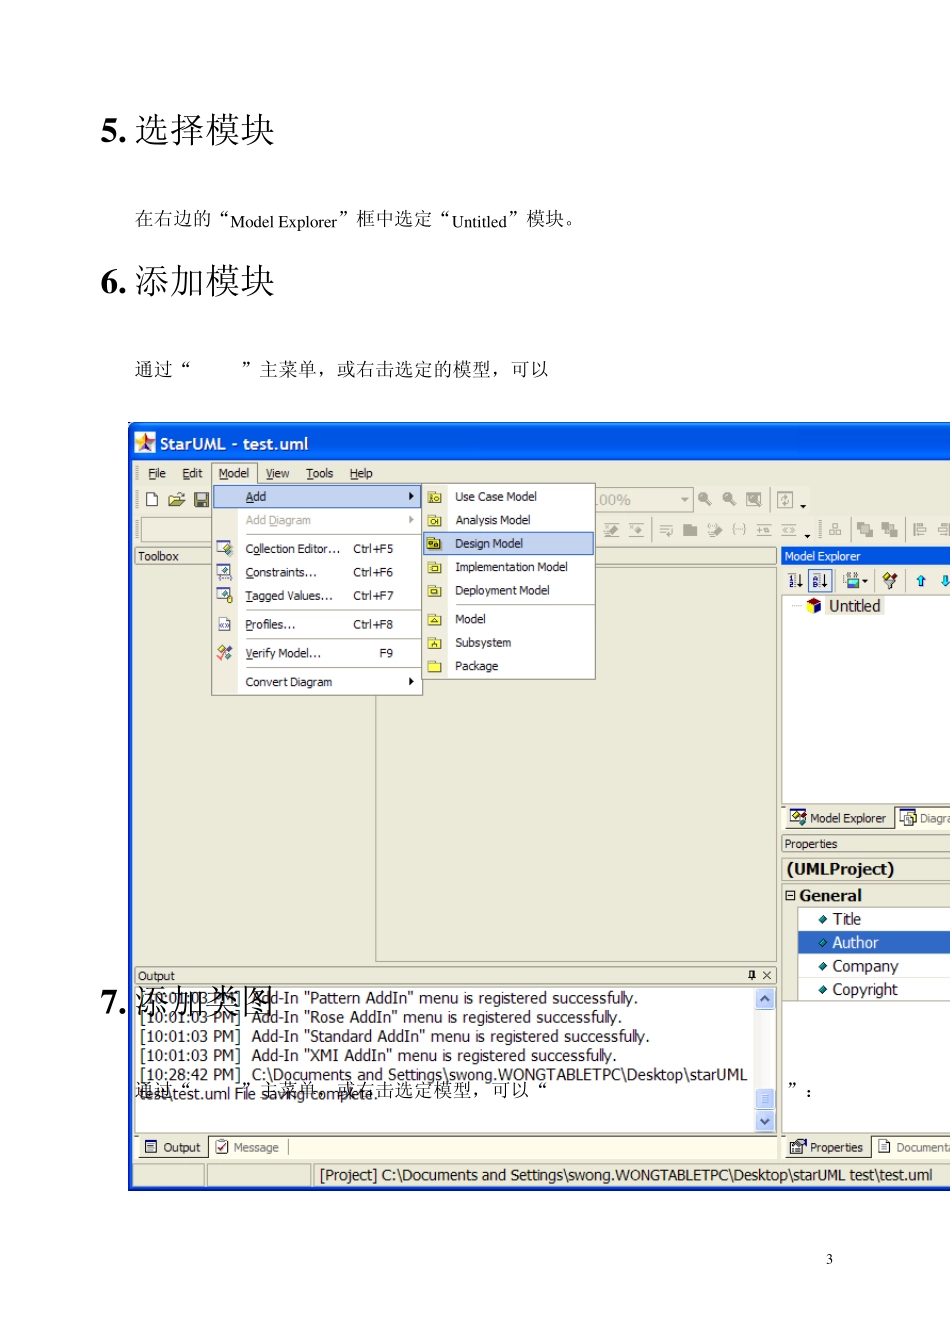Toggle Sort alphabetically in Model Explorer
Screen dimensions: 950x1344
pyautogui.click(x=820, y=581)
